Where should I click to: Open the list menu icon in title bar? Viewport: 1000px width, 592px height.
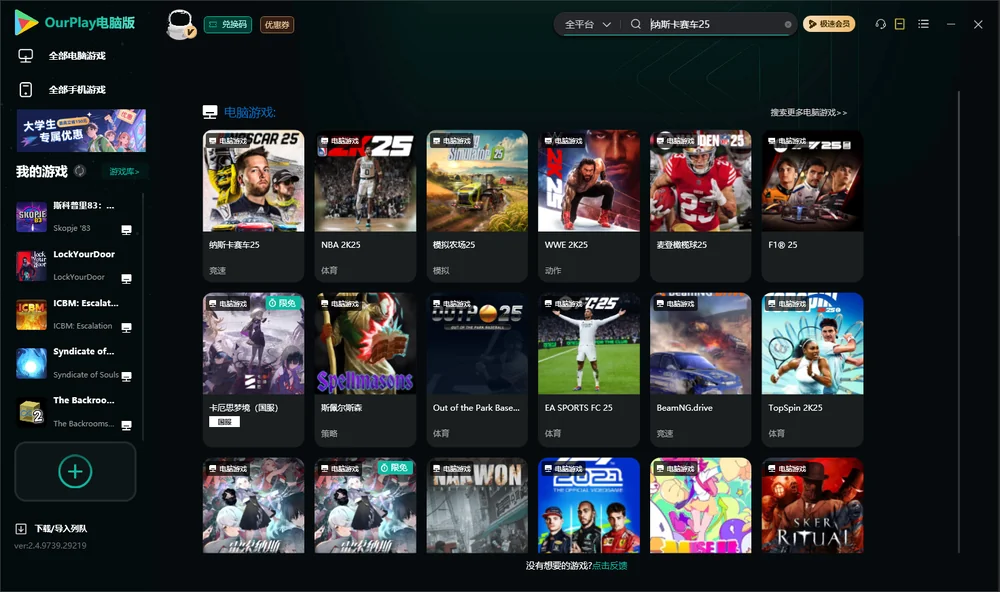coord(923,24)
